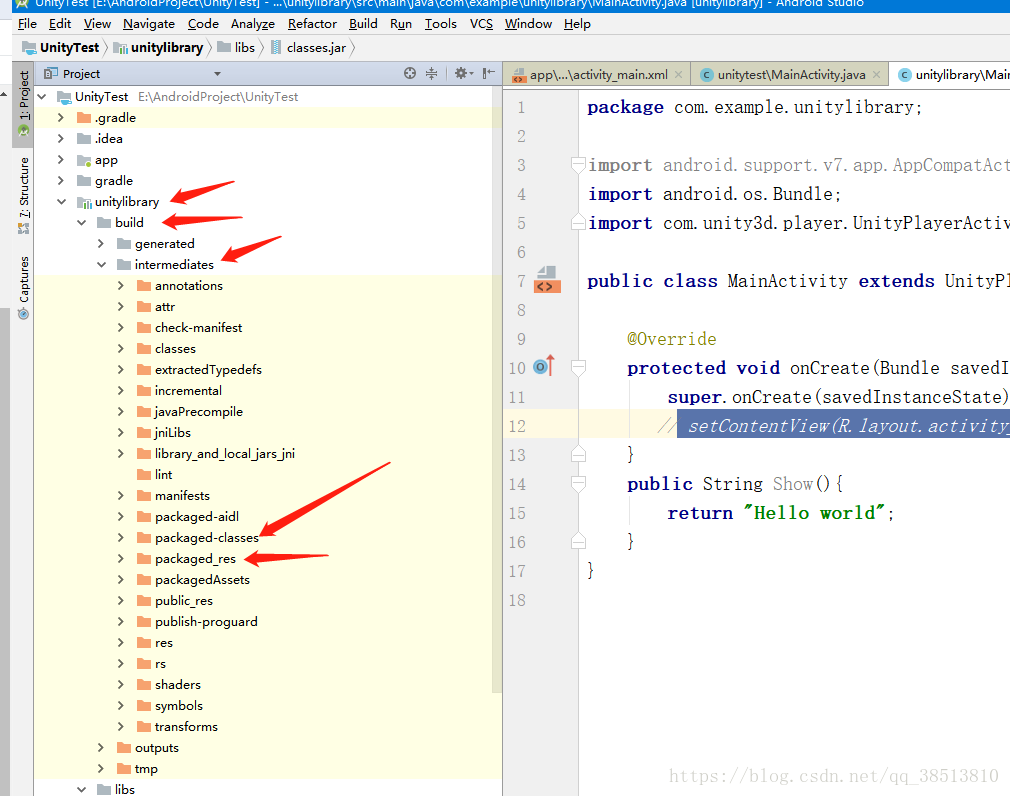Click the classes.jar breadcrumb file icon
1010x796 pixels.
coord(276,47)
